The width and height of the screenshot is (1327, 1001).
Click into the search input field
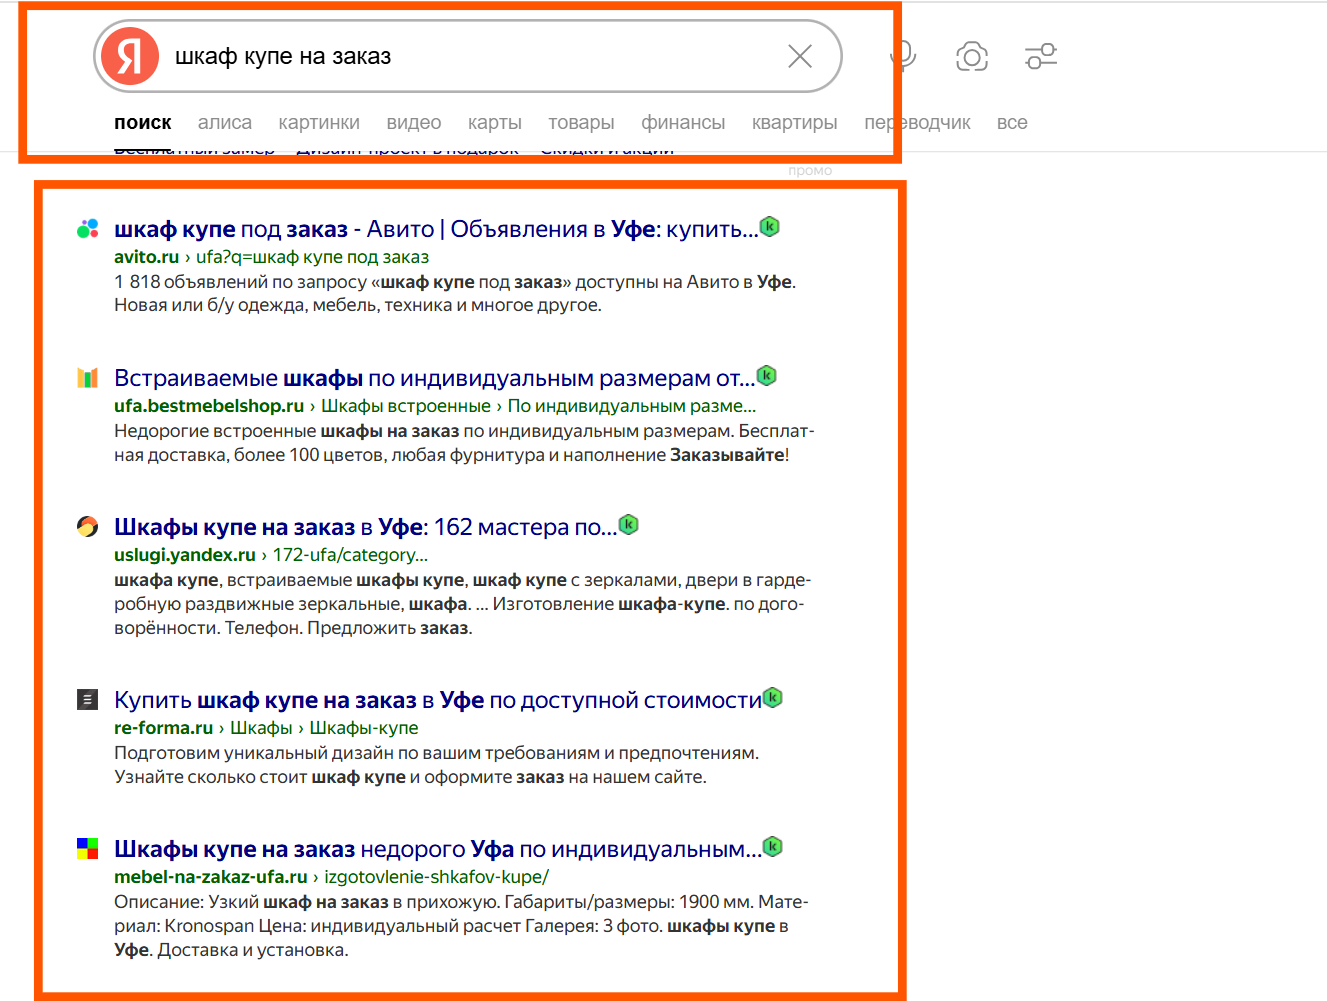(x=470, y=56)
